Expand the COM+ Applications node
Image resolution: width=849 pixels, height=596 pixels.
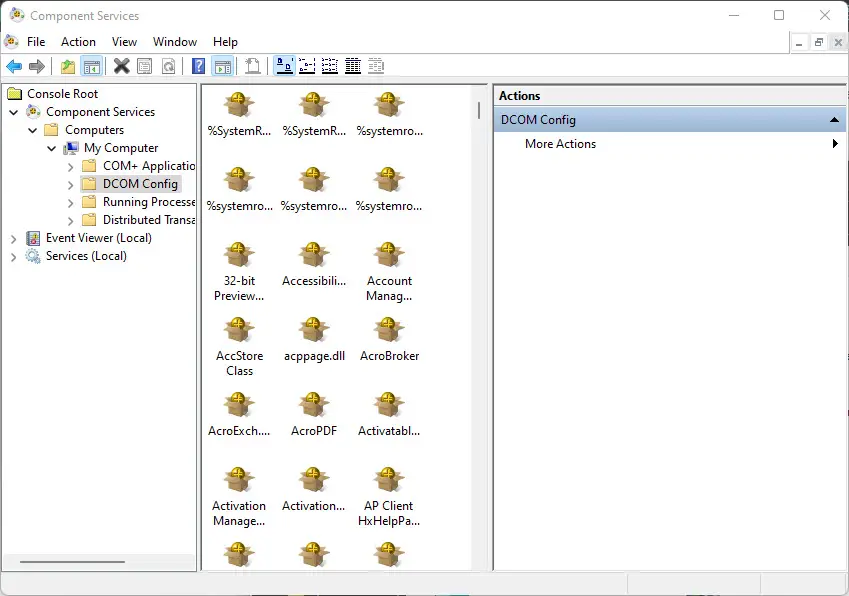click(70, 167)
